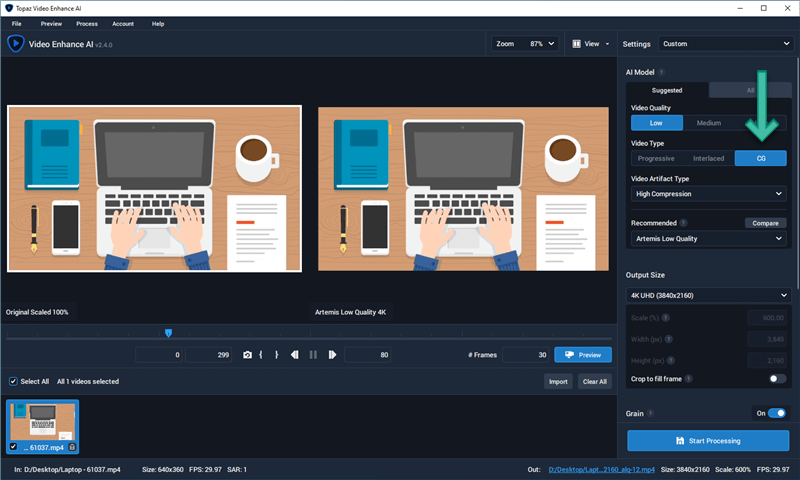Click the blue timeline playhead marker
The width and height of the screenshot is (800, 480).
click(168, 333)
